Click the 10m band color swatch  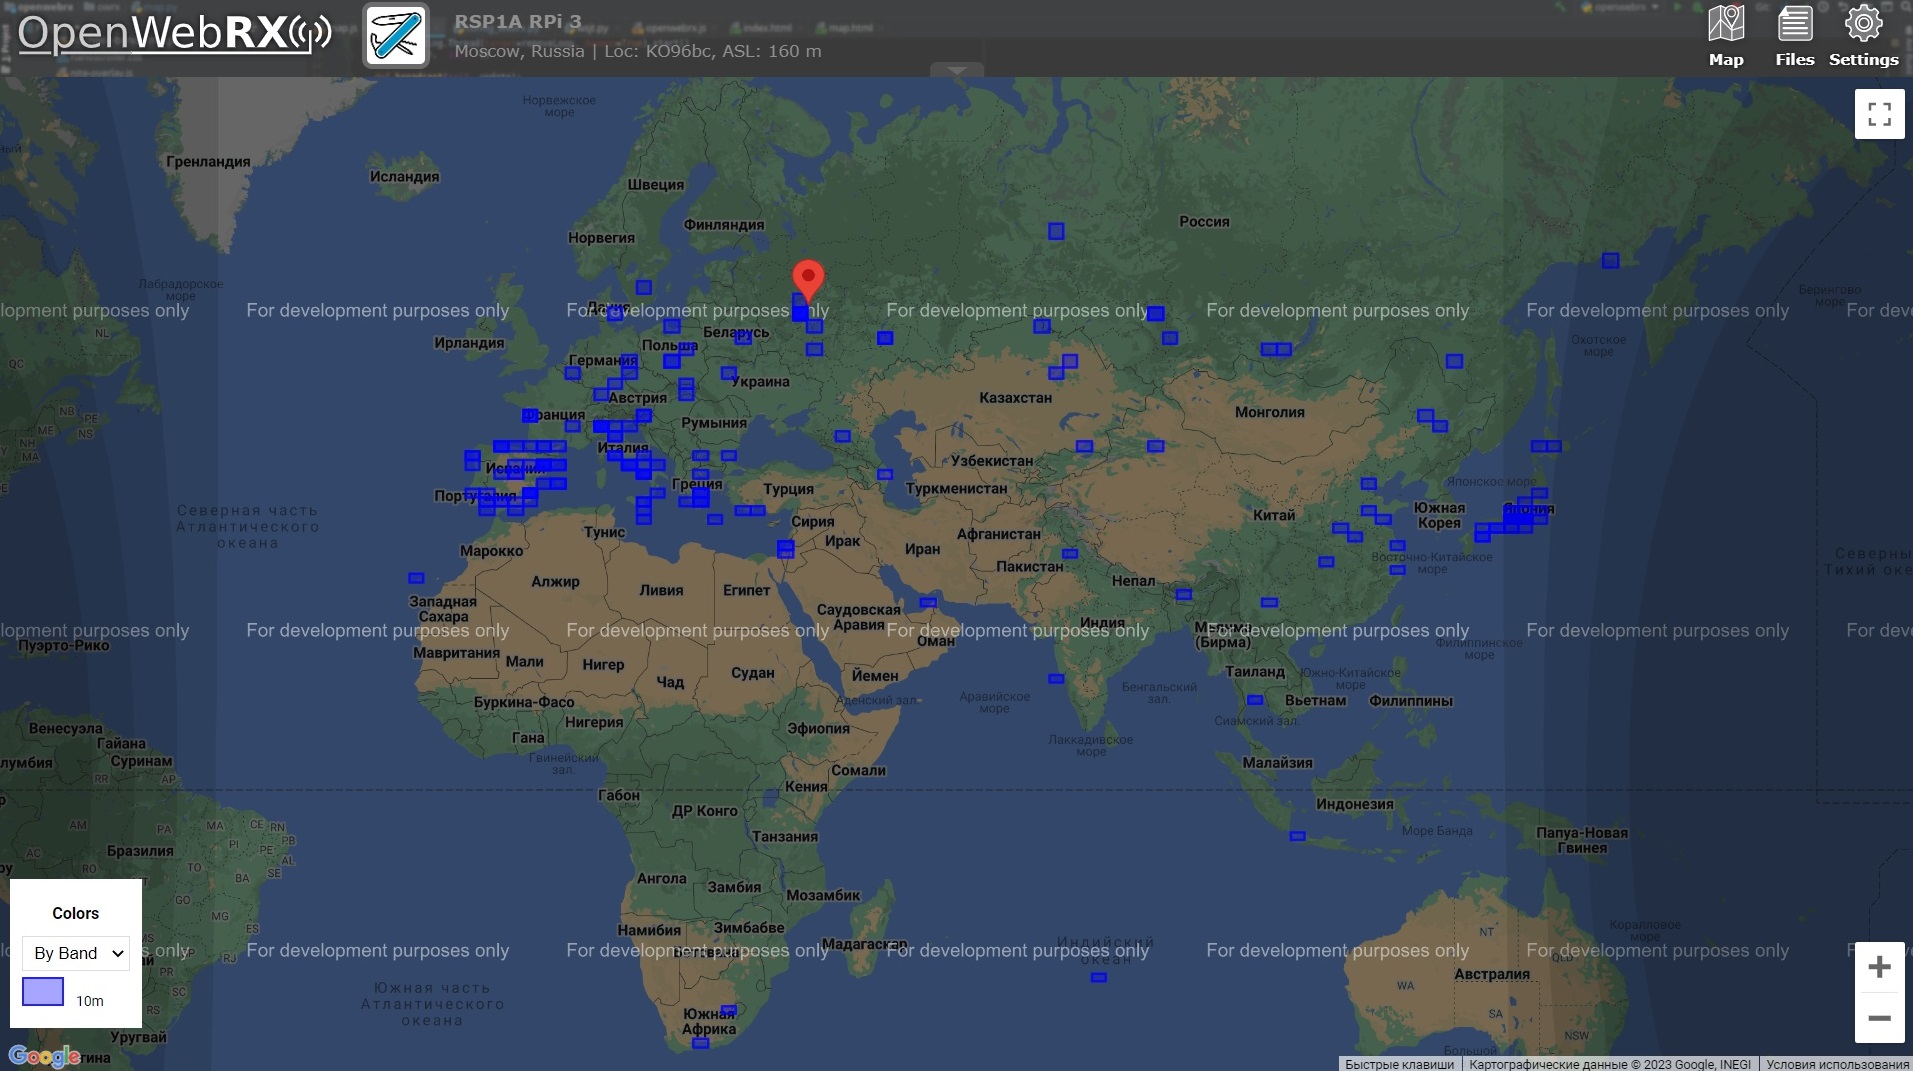click(x=43, y=992)
